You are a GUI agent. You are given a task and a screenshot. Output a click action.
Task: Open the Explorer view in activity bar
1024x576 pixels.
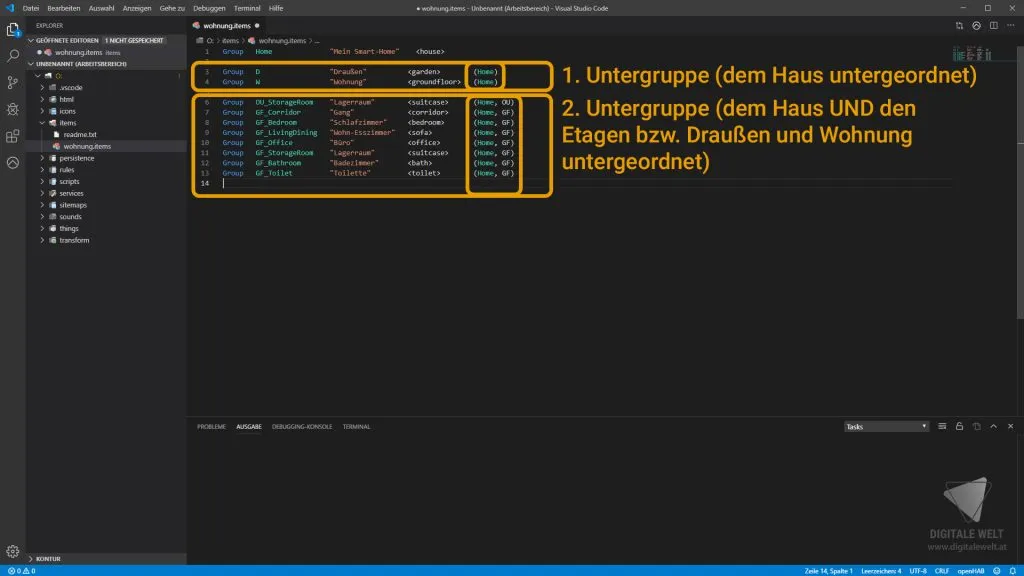(x=12, y=30)
